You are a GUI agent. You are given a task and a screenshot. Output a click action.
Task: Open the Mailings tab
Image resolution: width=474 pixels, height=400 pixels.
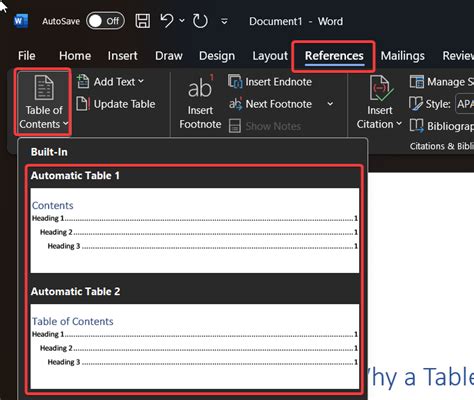click(x=403, y=56)
